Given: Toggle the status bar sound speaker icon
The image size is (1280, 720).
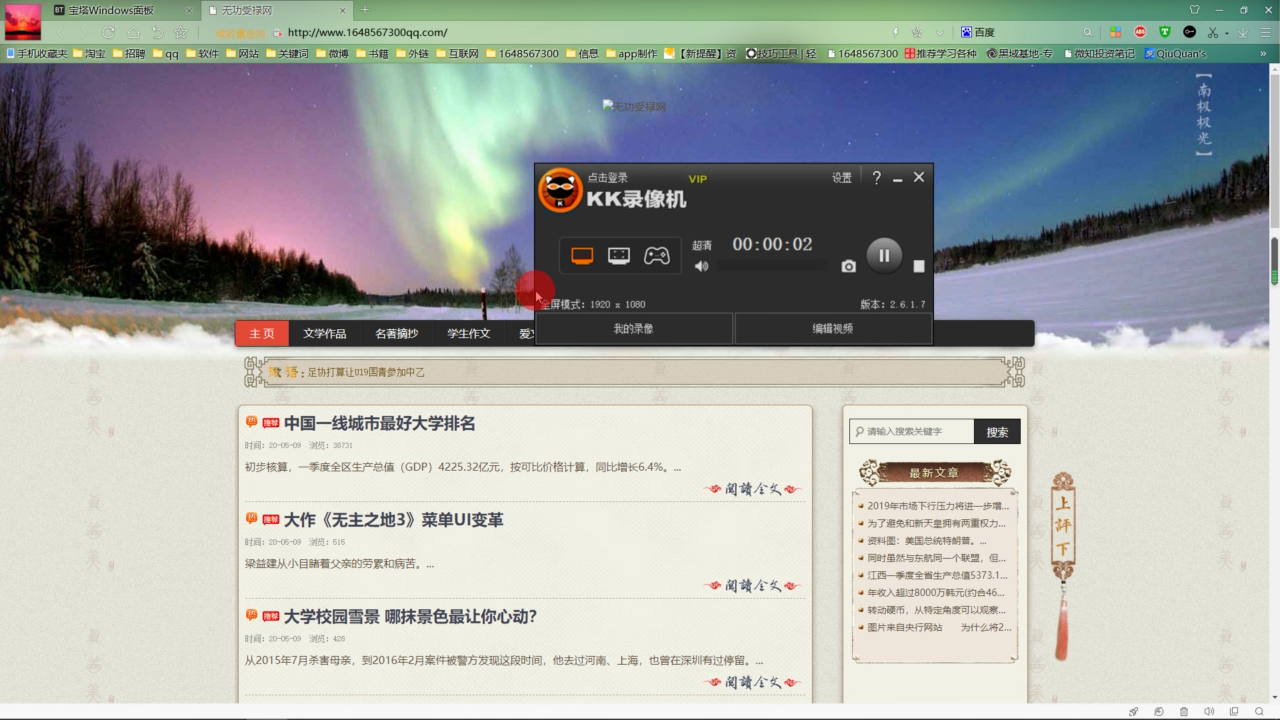Looking at the screenshot, I should pos(1209,711).
